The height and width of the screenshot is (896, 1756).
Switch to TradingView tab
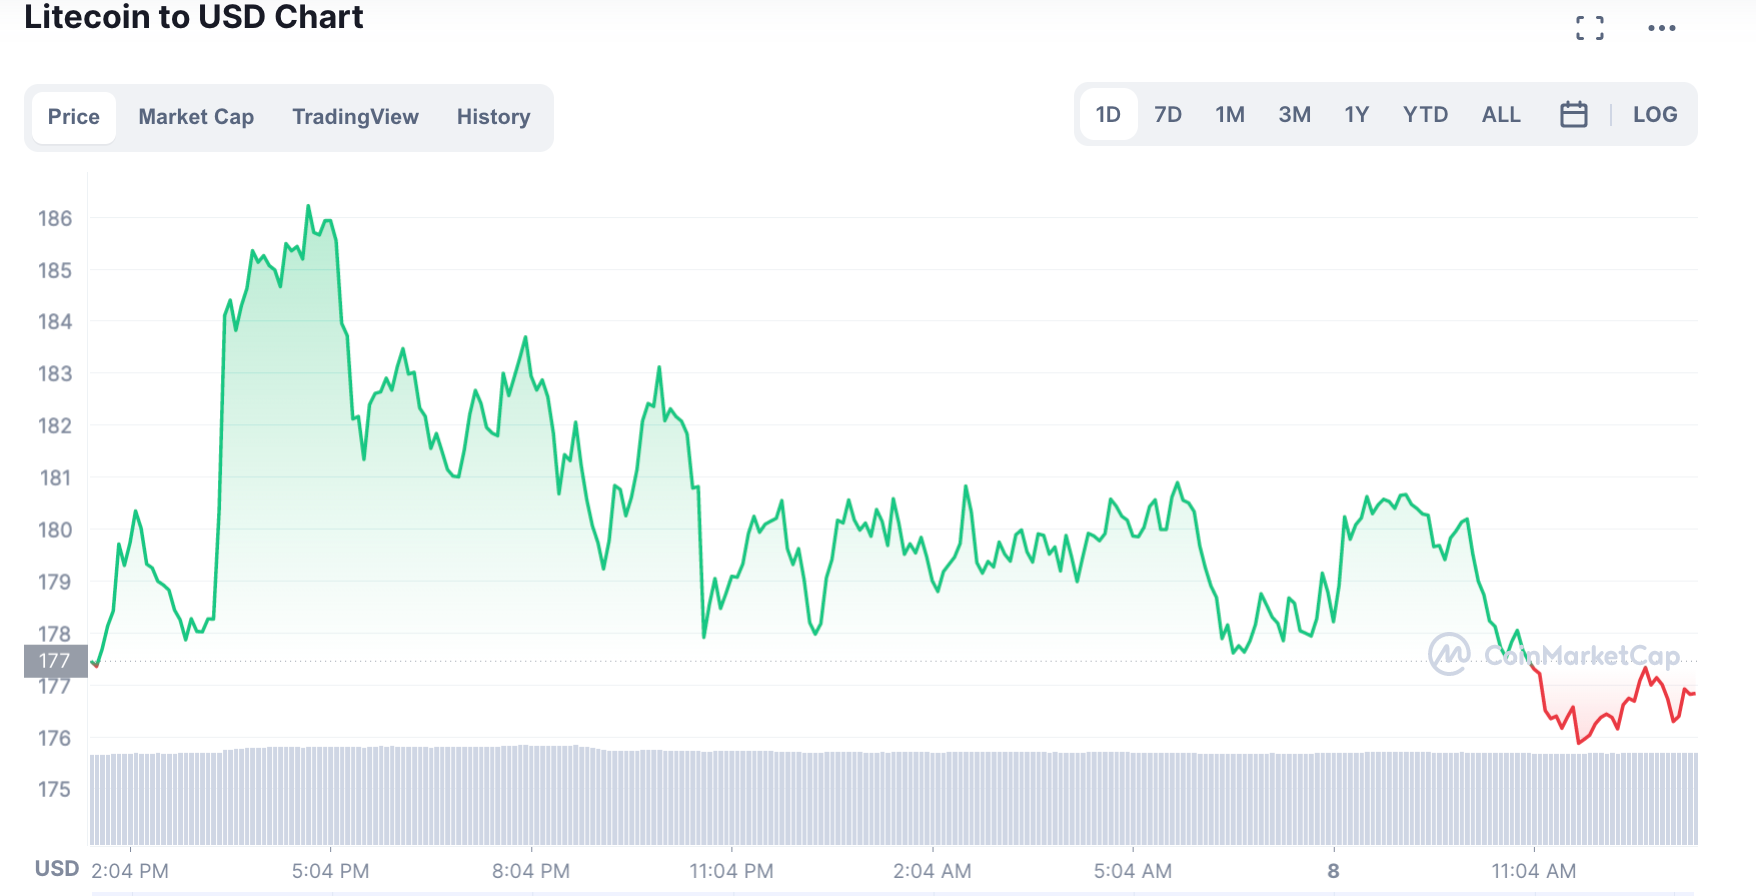click(355, 117)
